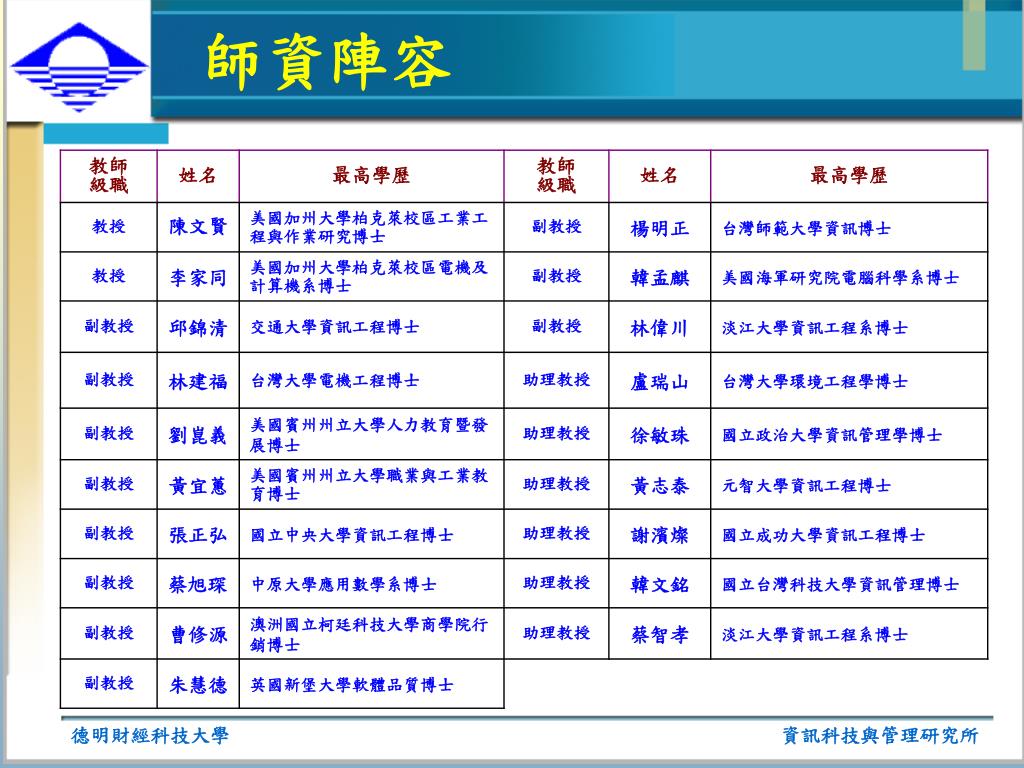Click the 台灣師範大學資訊博士 cell

(x=849, y=227)
